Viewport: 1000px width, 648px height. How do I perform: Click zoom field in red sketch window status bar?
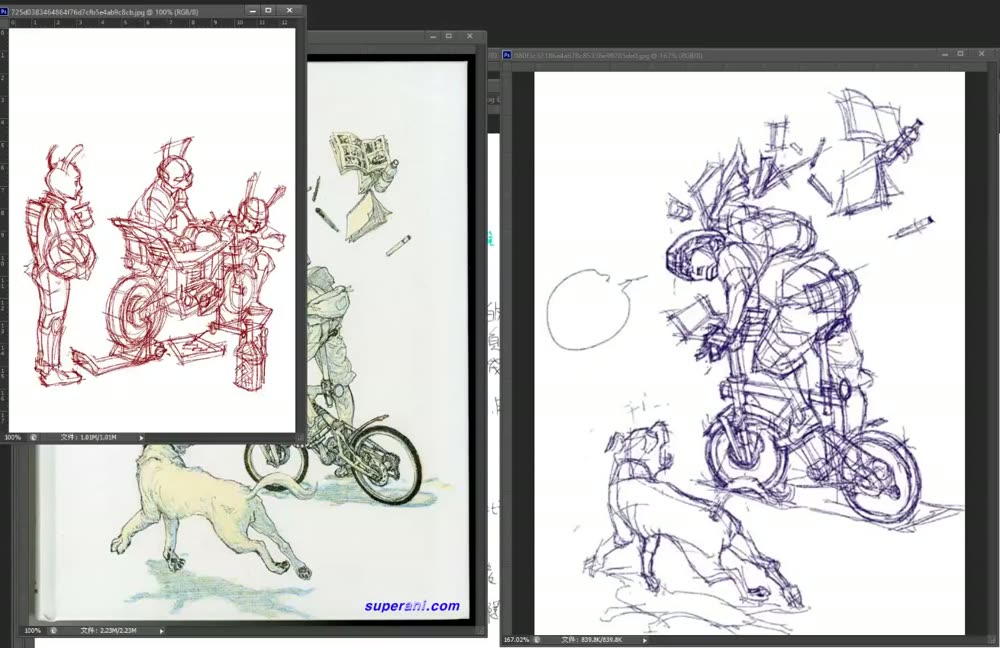pos(13,438)
